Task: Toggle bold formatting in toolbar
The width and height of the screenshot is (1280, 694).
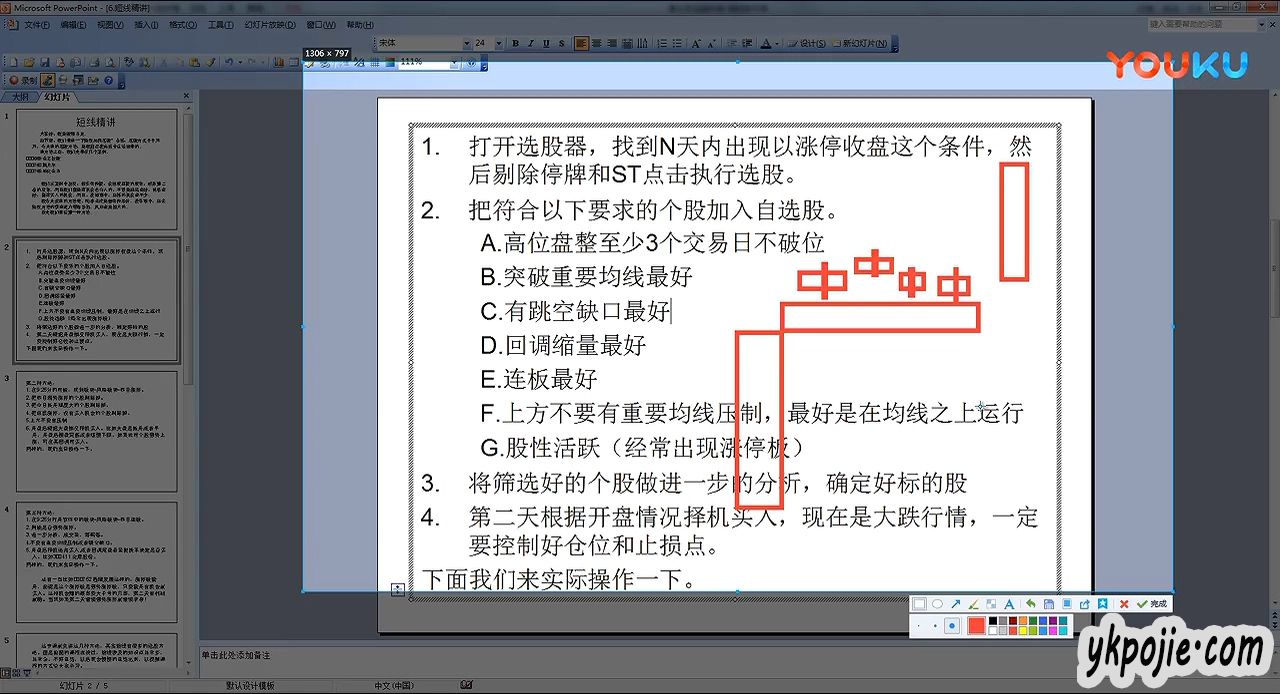Action: coord(516,44)
